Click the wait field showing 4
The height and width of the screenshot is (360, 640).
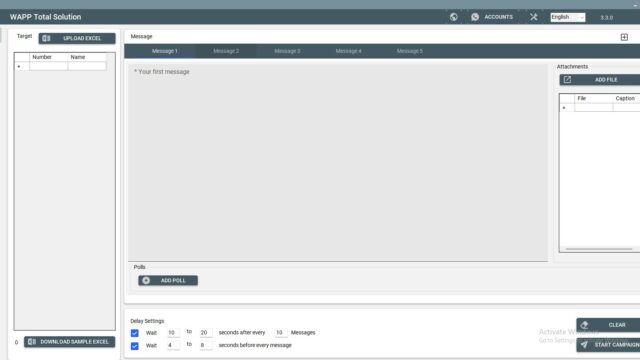click(x=173, y=346)
